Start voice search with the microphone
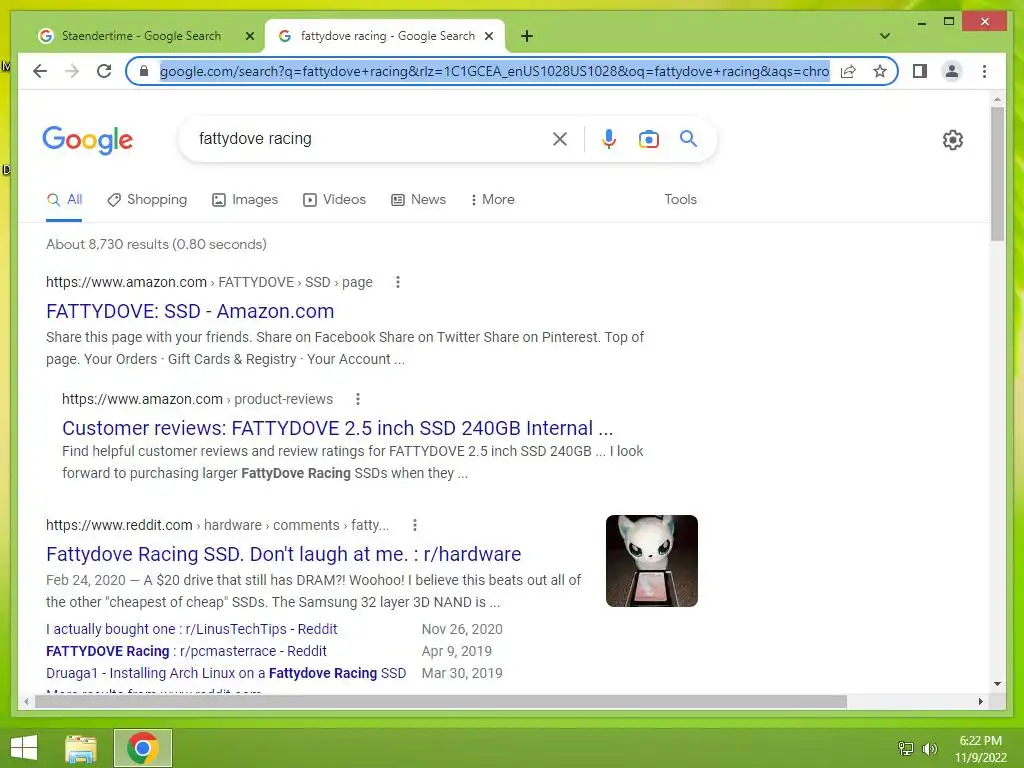This screenshot has width=1024, height=768. (609, 139)
